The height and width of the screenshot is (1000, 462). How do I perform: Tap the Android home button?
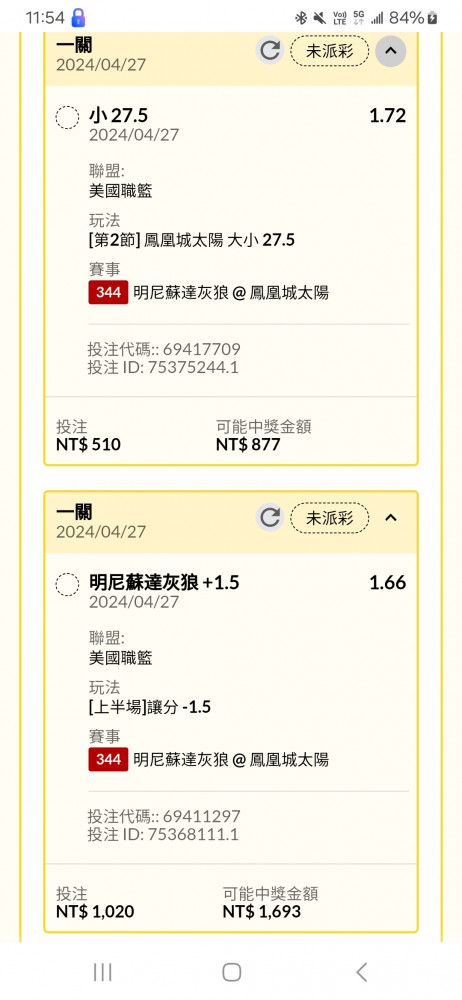tap(231, 972)
